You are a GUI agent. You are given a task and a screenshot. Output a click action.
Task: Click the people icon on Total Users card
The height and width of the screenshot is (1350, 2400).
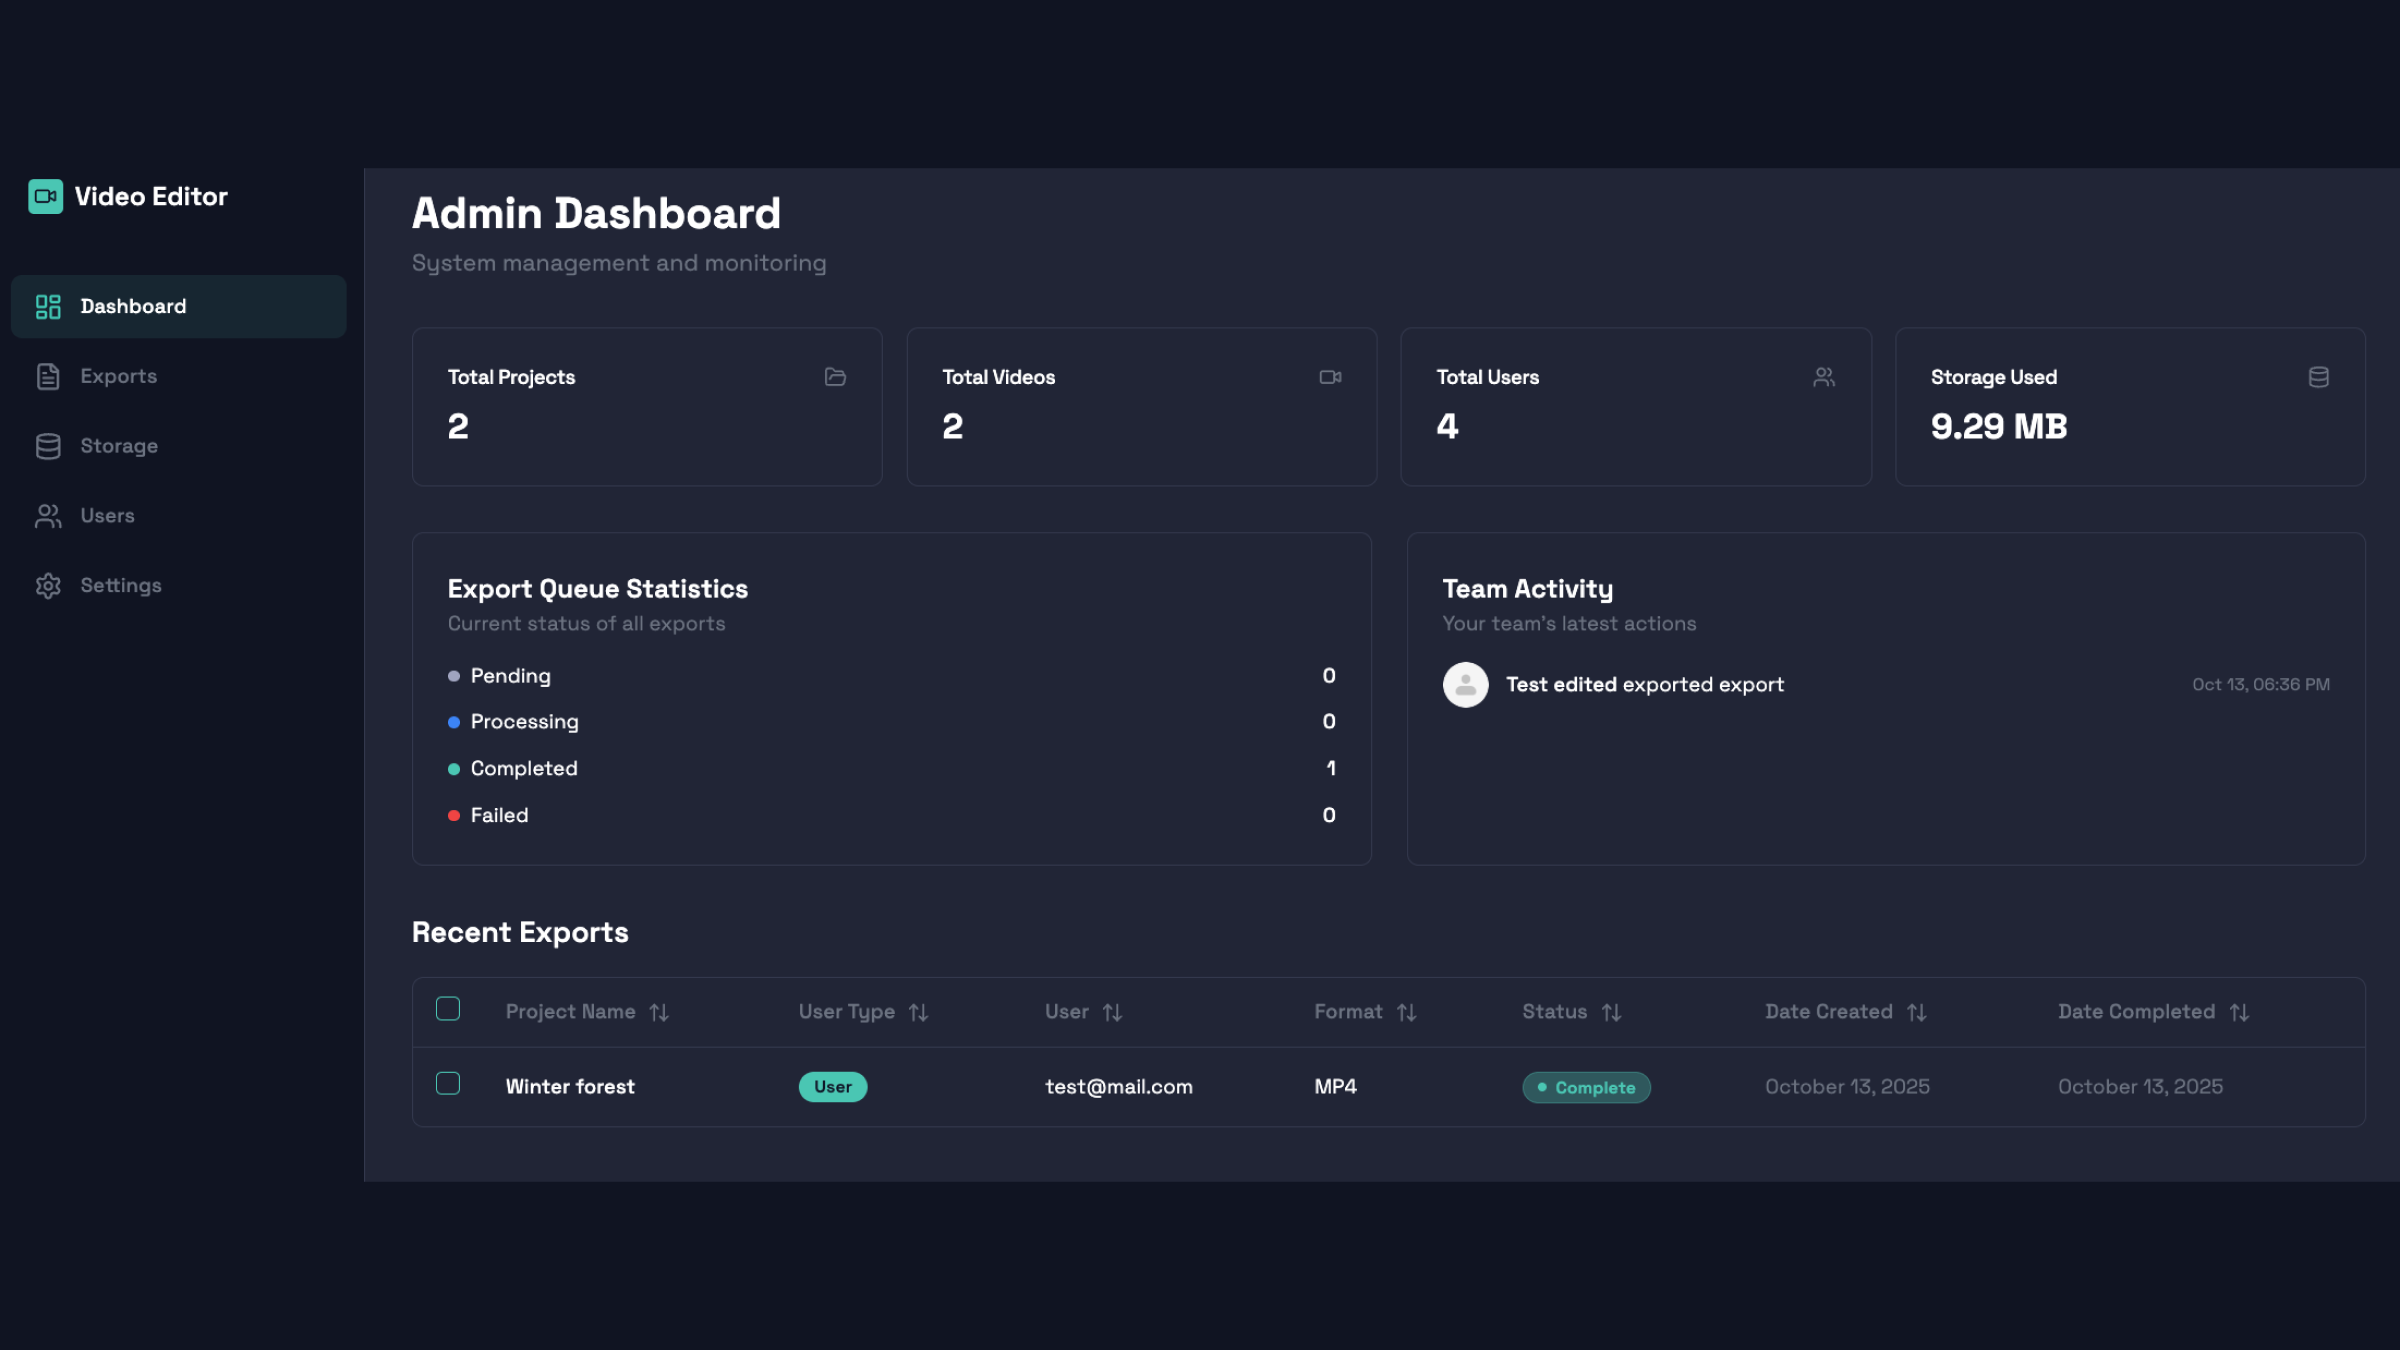coord(1824,377)
